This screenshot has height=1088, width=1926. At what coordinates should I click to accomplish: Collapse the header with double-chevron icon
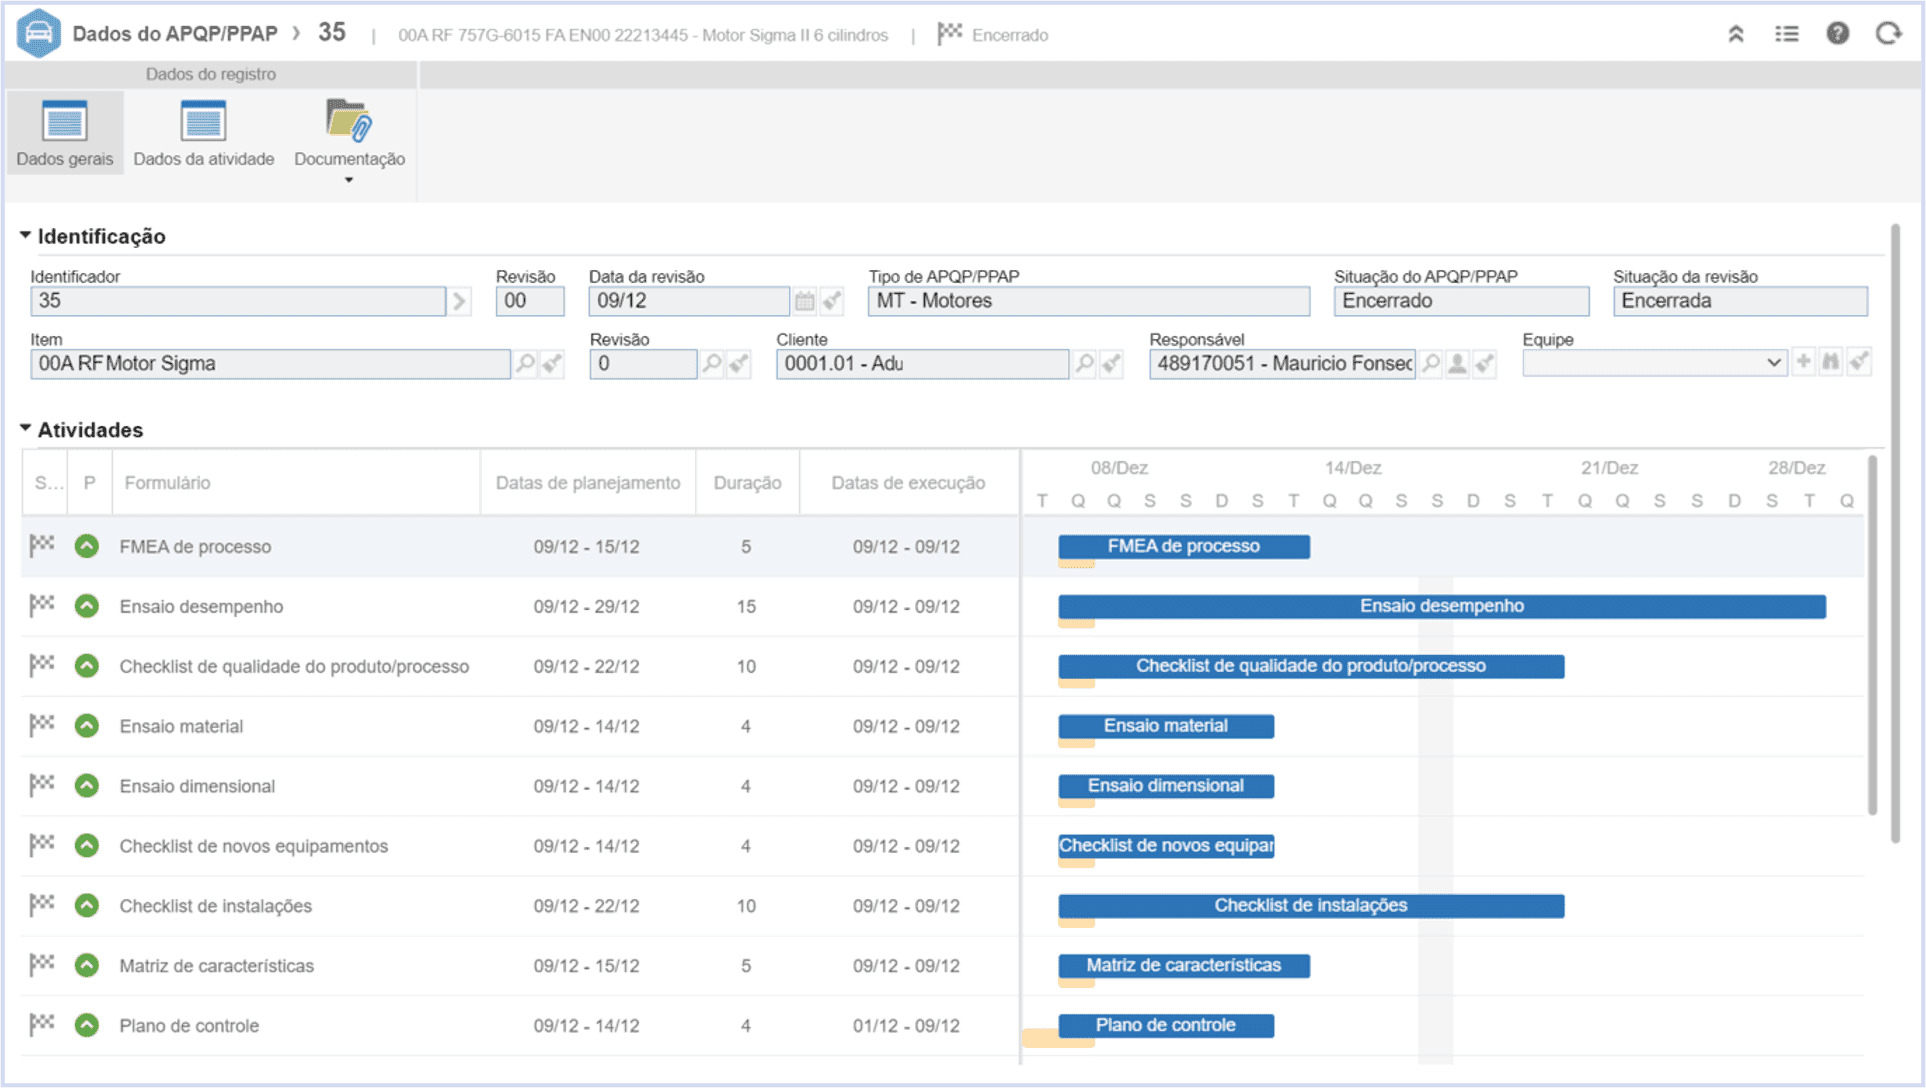1736,34
